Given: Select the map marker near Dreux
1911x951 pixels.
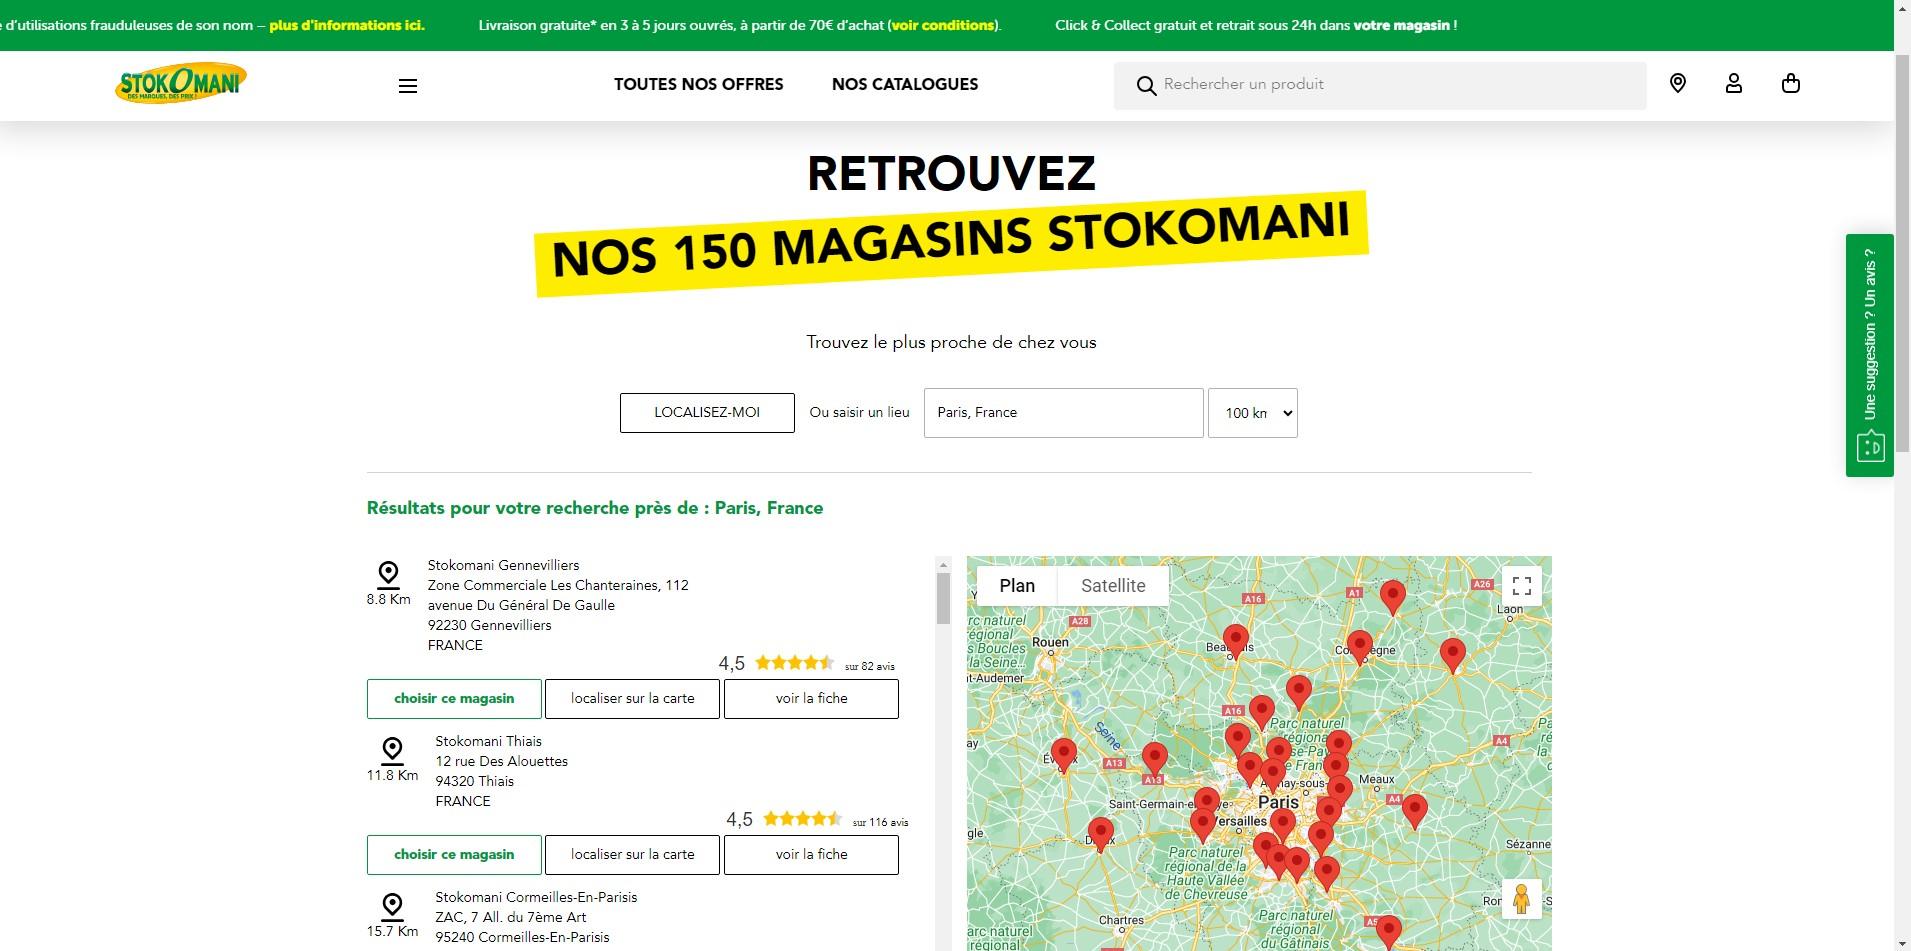Looking at the screenshot, I should (x=1101, y=834).
